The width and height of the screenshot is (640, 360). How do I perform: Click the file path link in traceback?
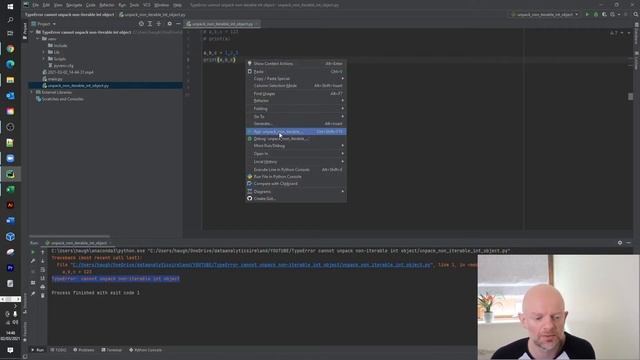(x=252, y=264)
